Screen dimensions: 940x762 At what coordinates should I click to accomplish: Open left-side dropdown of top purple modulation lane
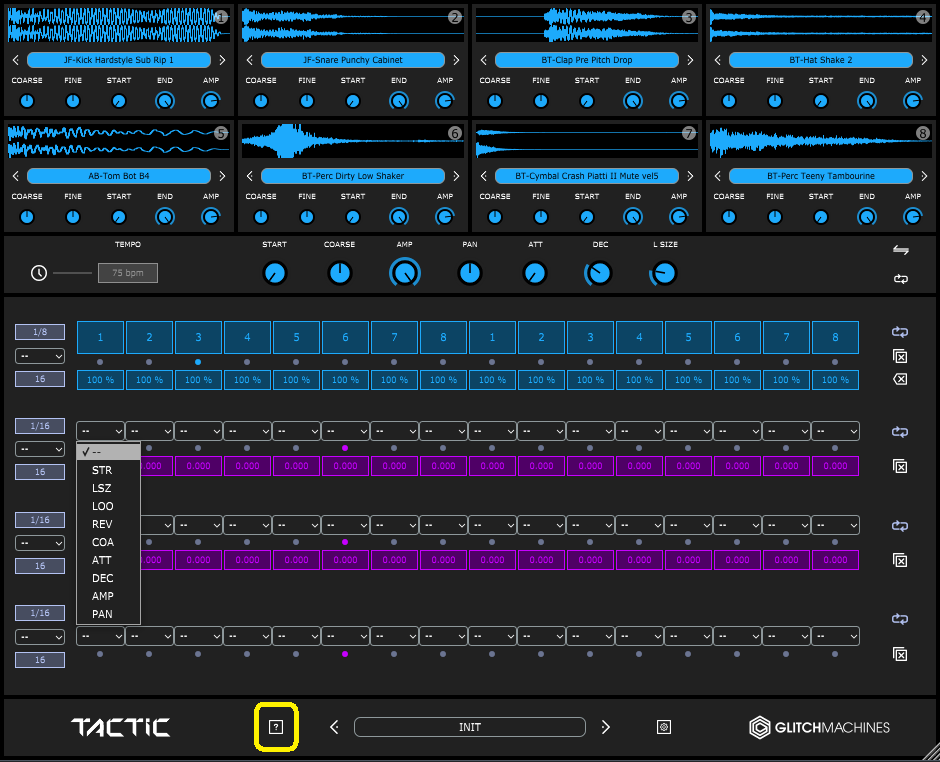(40, 449)
